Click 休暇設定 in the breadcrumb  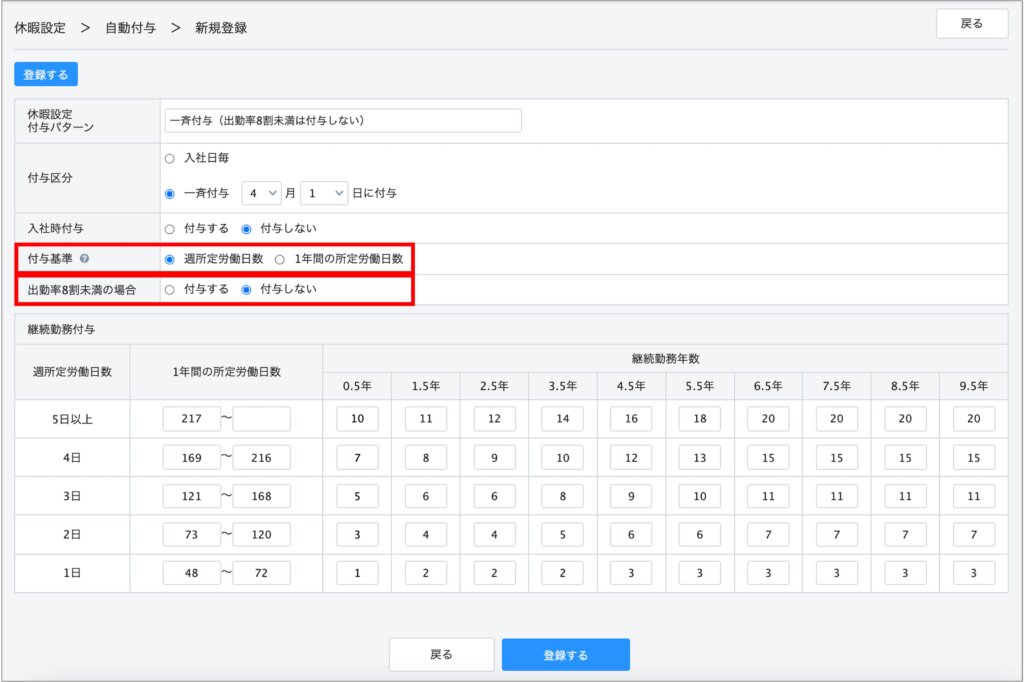pyautogui.click(x=40, y=28)
